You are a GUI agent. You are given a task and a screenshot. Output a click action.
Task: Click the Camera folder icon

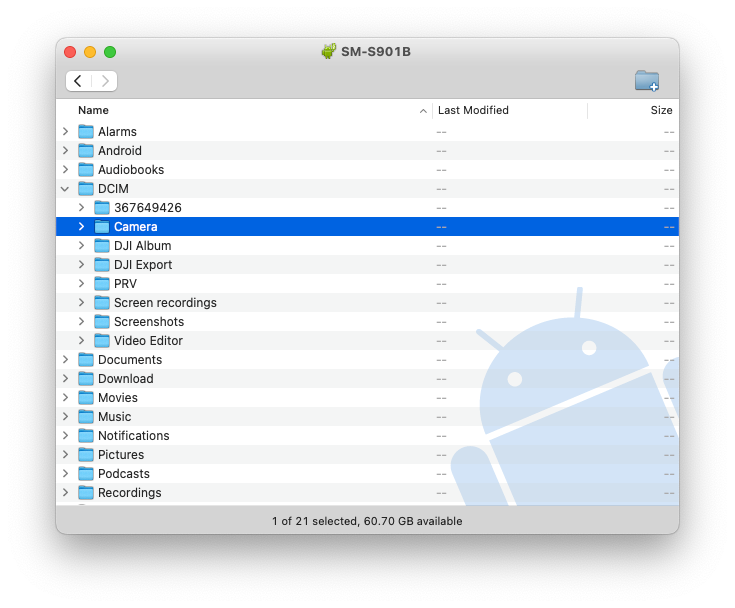102,226
